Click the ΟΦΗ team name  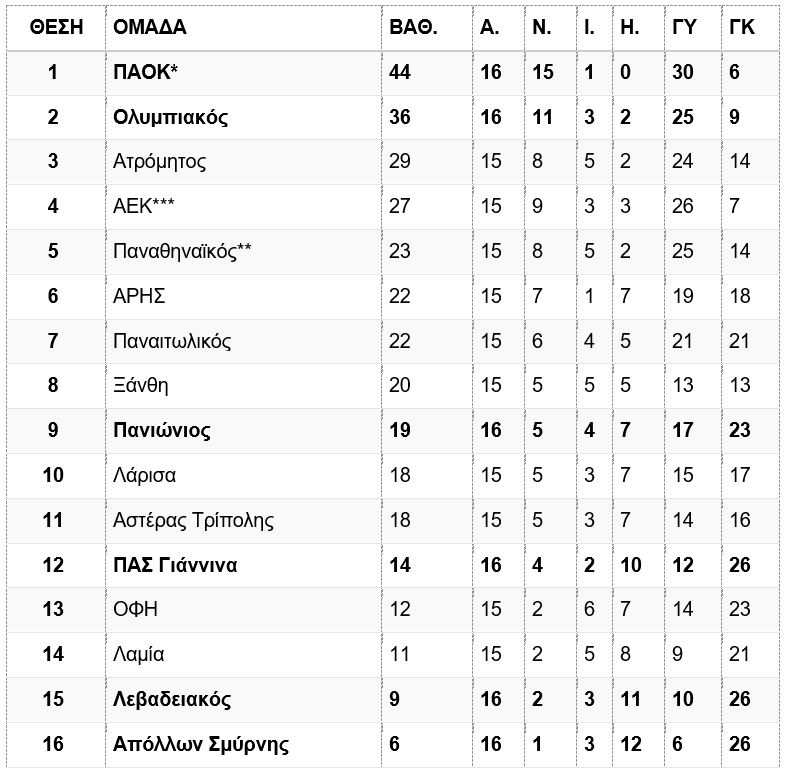(x=136, y=610)
